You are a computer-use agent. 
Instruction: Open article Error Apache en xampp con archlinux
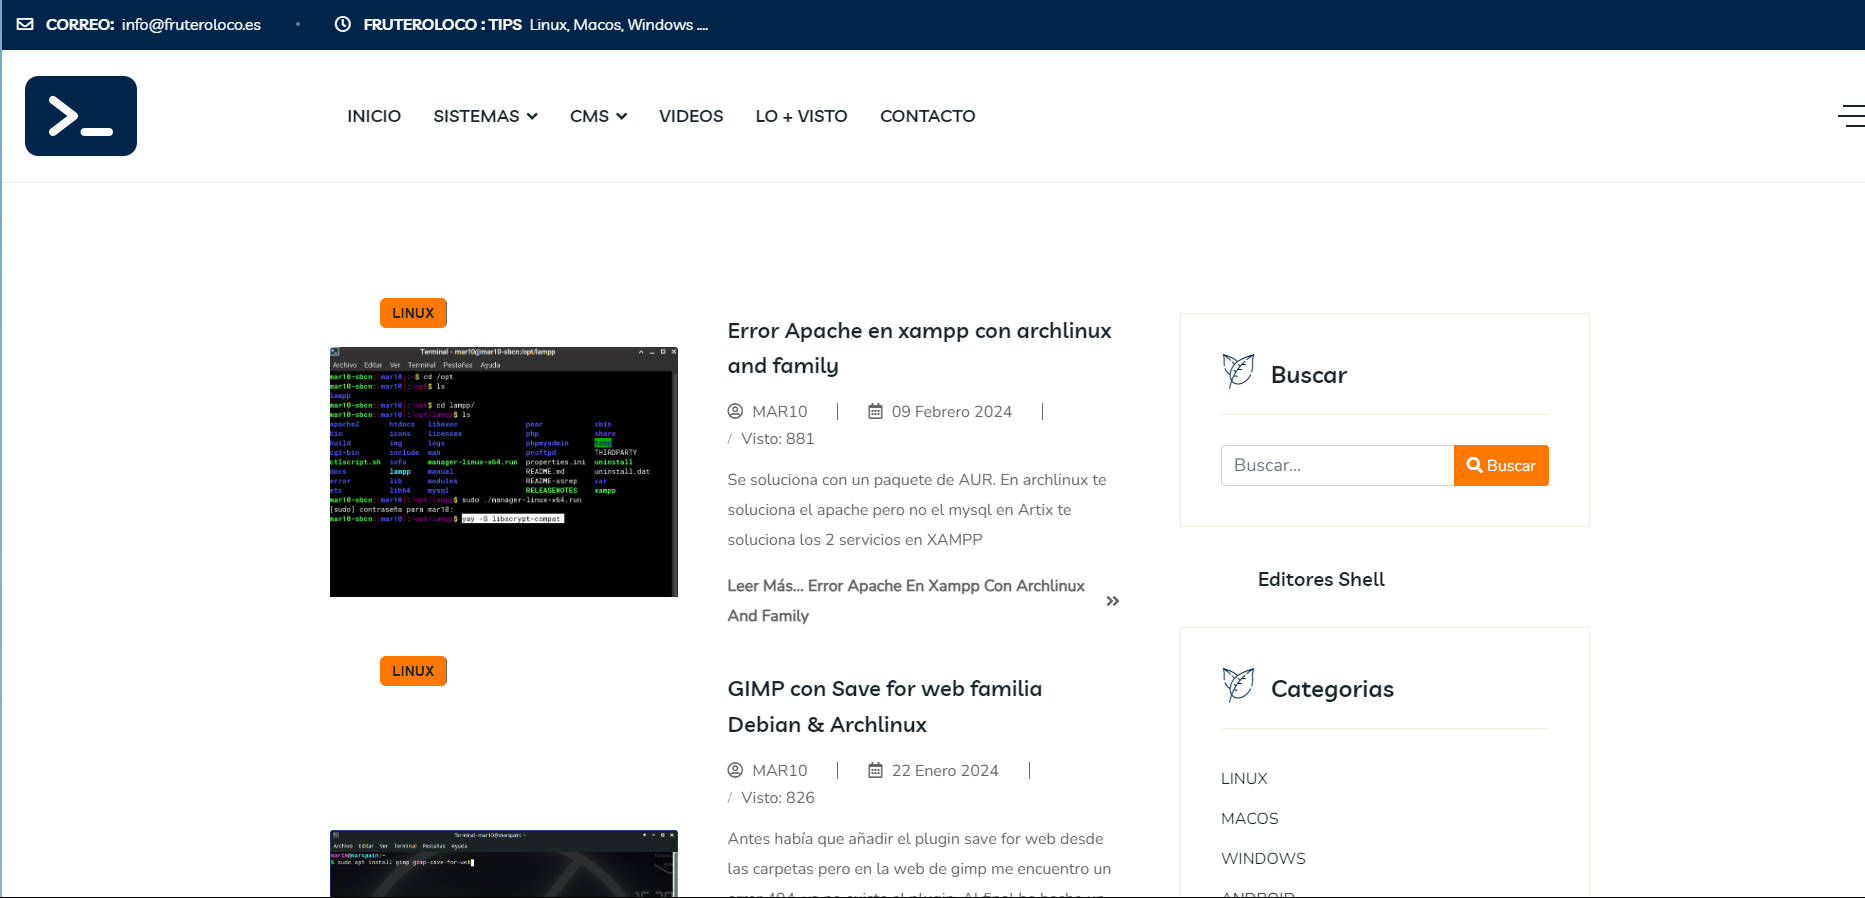click(919, 348)
